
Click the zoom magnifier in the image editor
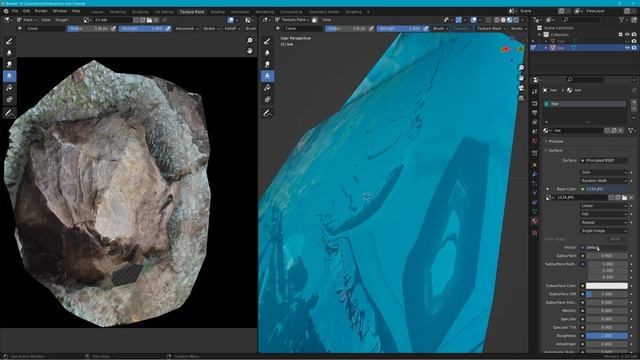(249, 40)
